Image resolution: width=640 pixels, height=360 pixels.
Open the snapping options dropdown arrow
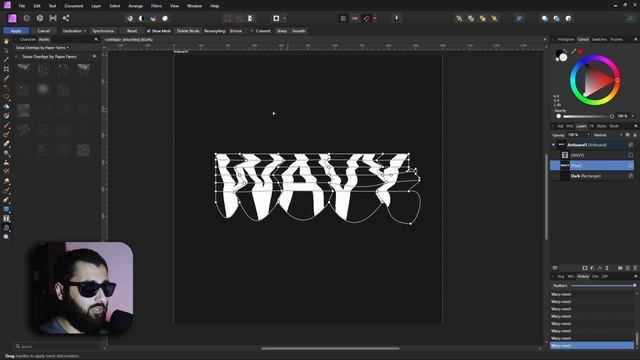click(375, 18)
